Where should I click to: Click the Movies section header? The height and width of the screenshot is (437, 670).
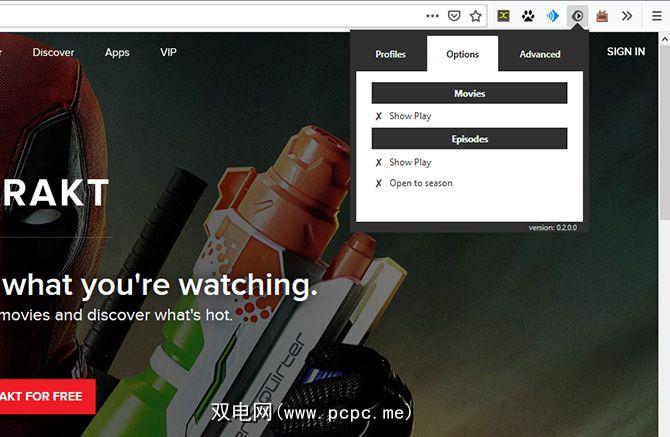[470, 93]
